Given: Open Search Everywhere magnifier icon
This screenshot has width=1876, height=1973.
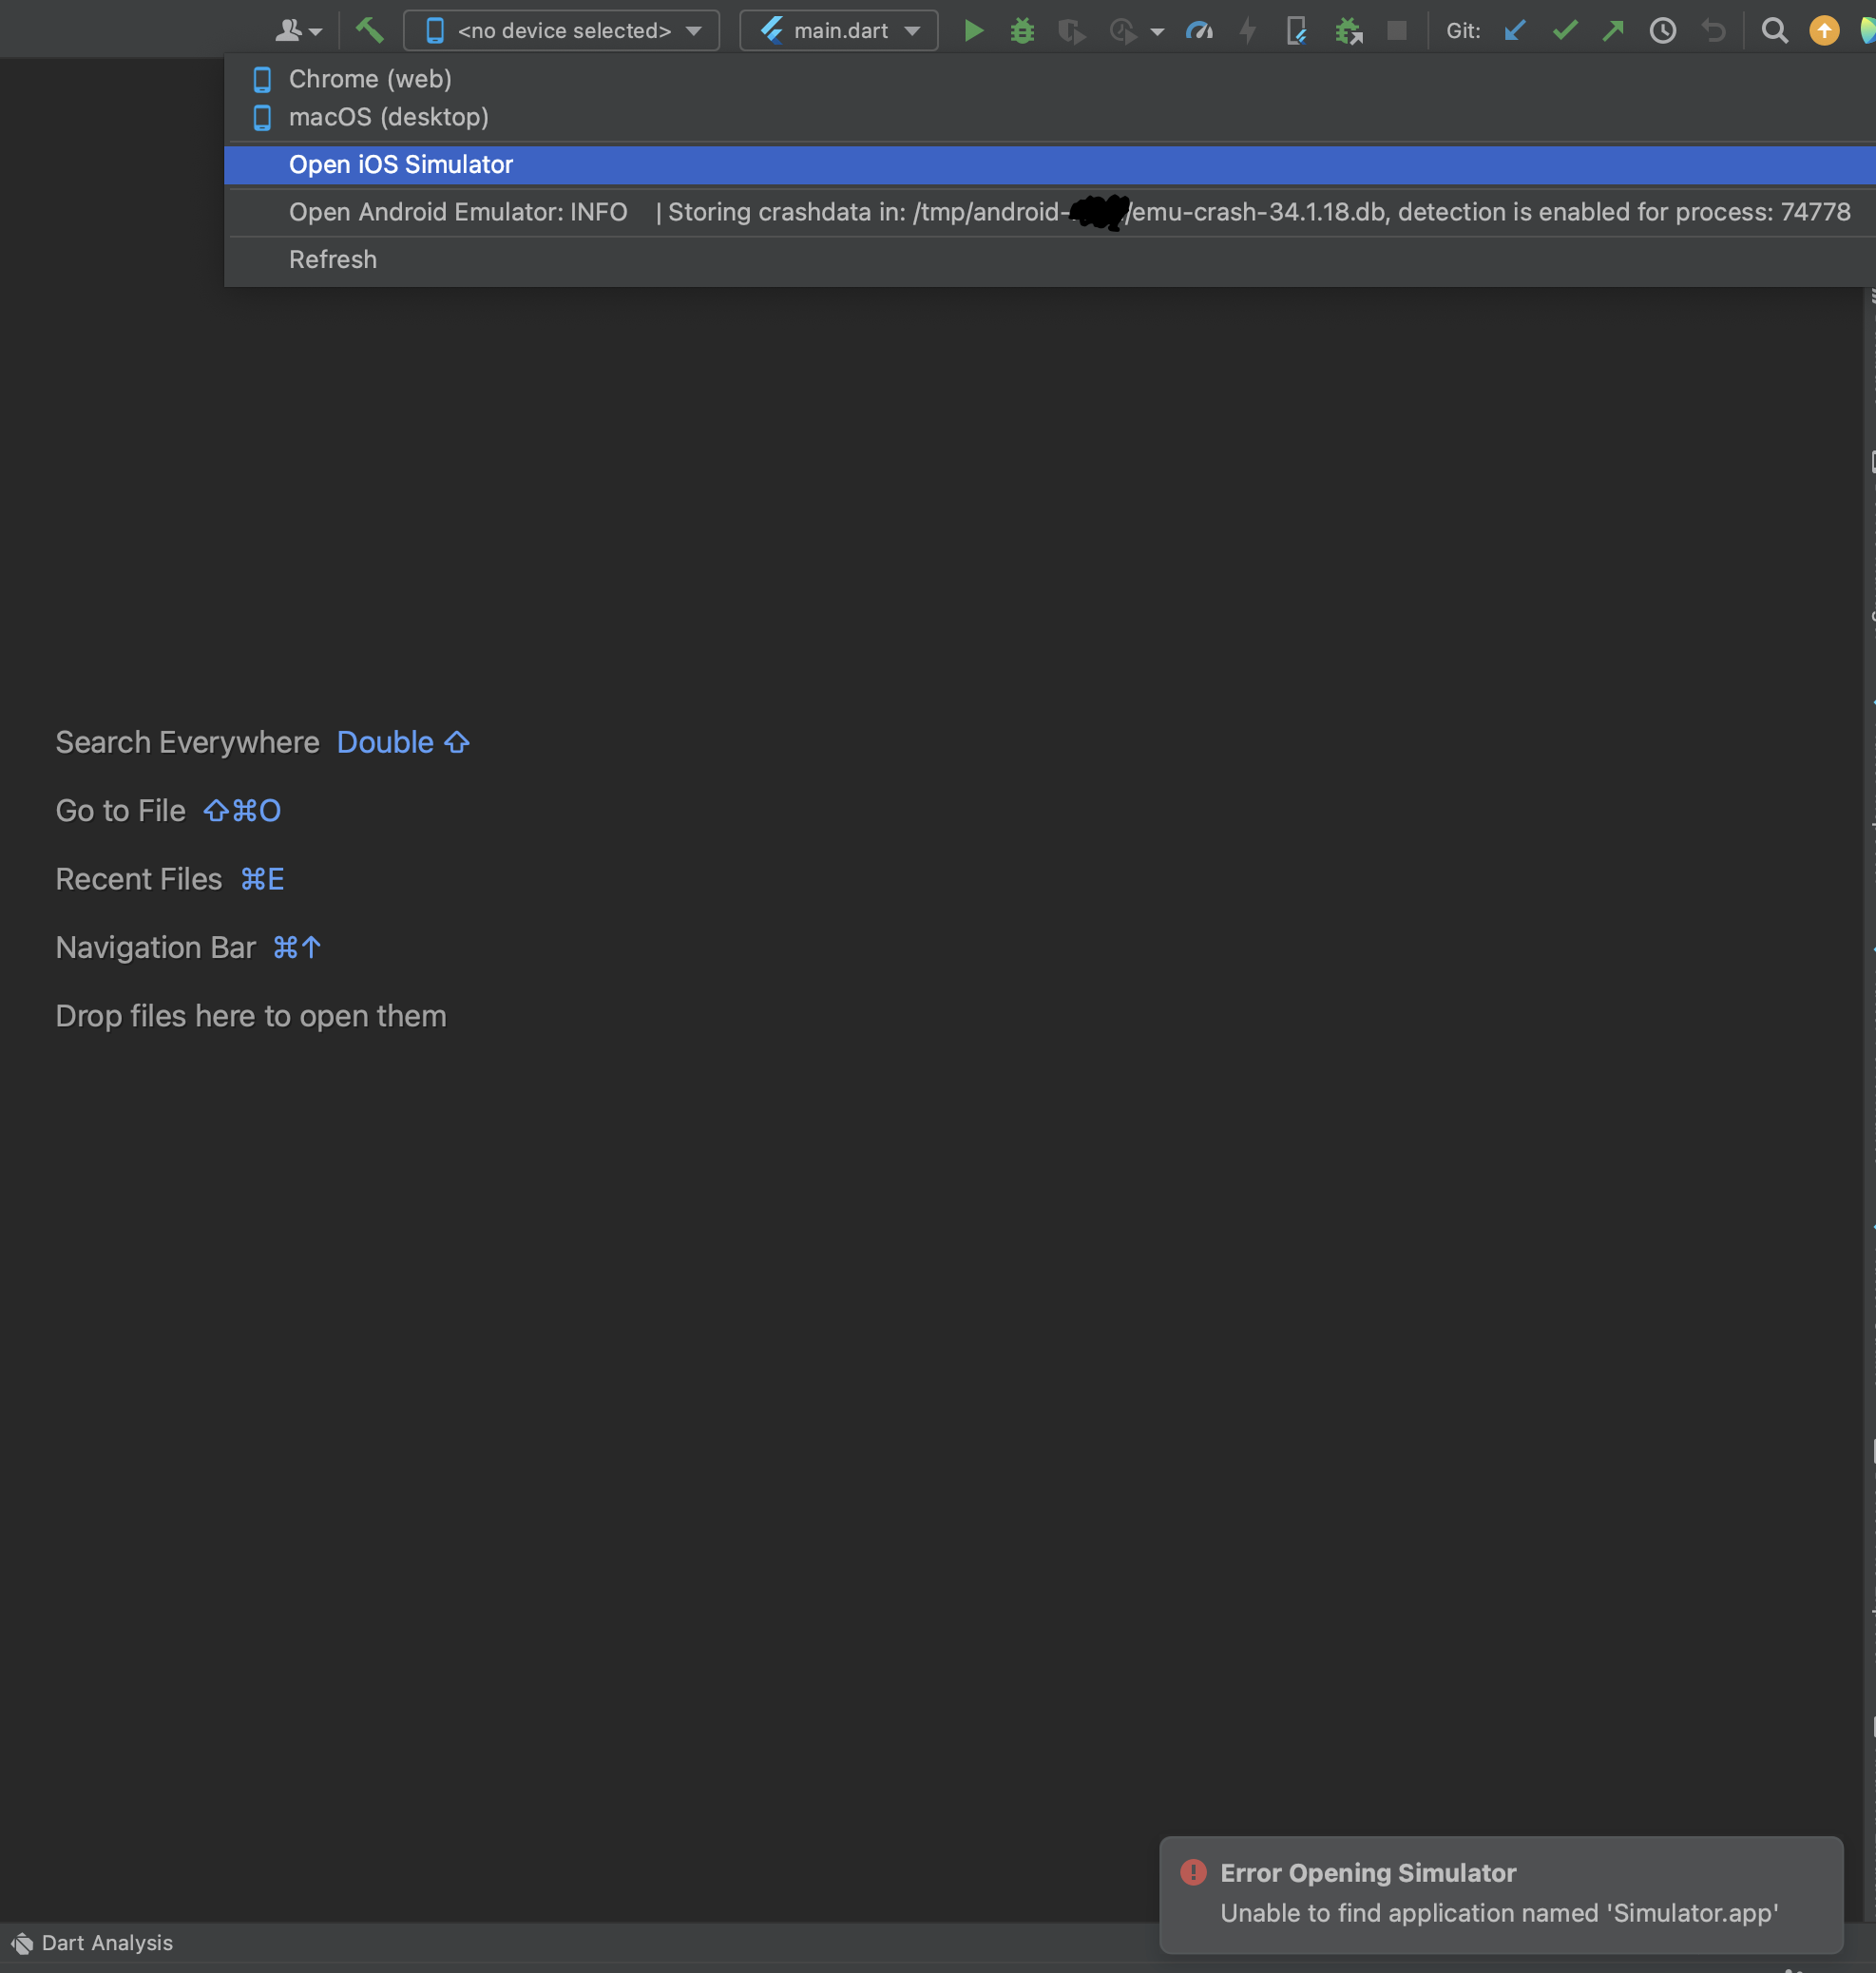Looking at the screenshot, I should click(1774, 30).
